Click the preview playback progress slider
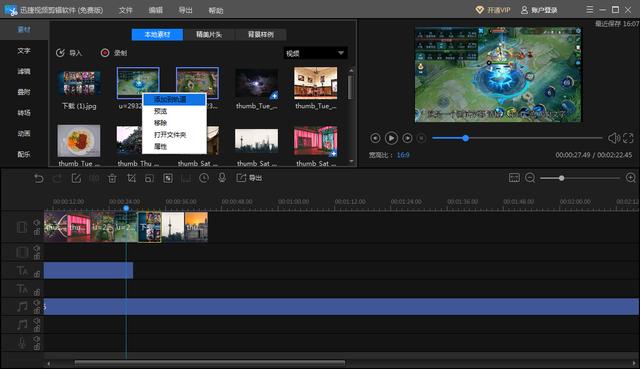Viewport: 640px width, 369px height. (x=517, y=138)
